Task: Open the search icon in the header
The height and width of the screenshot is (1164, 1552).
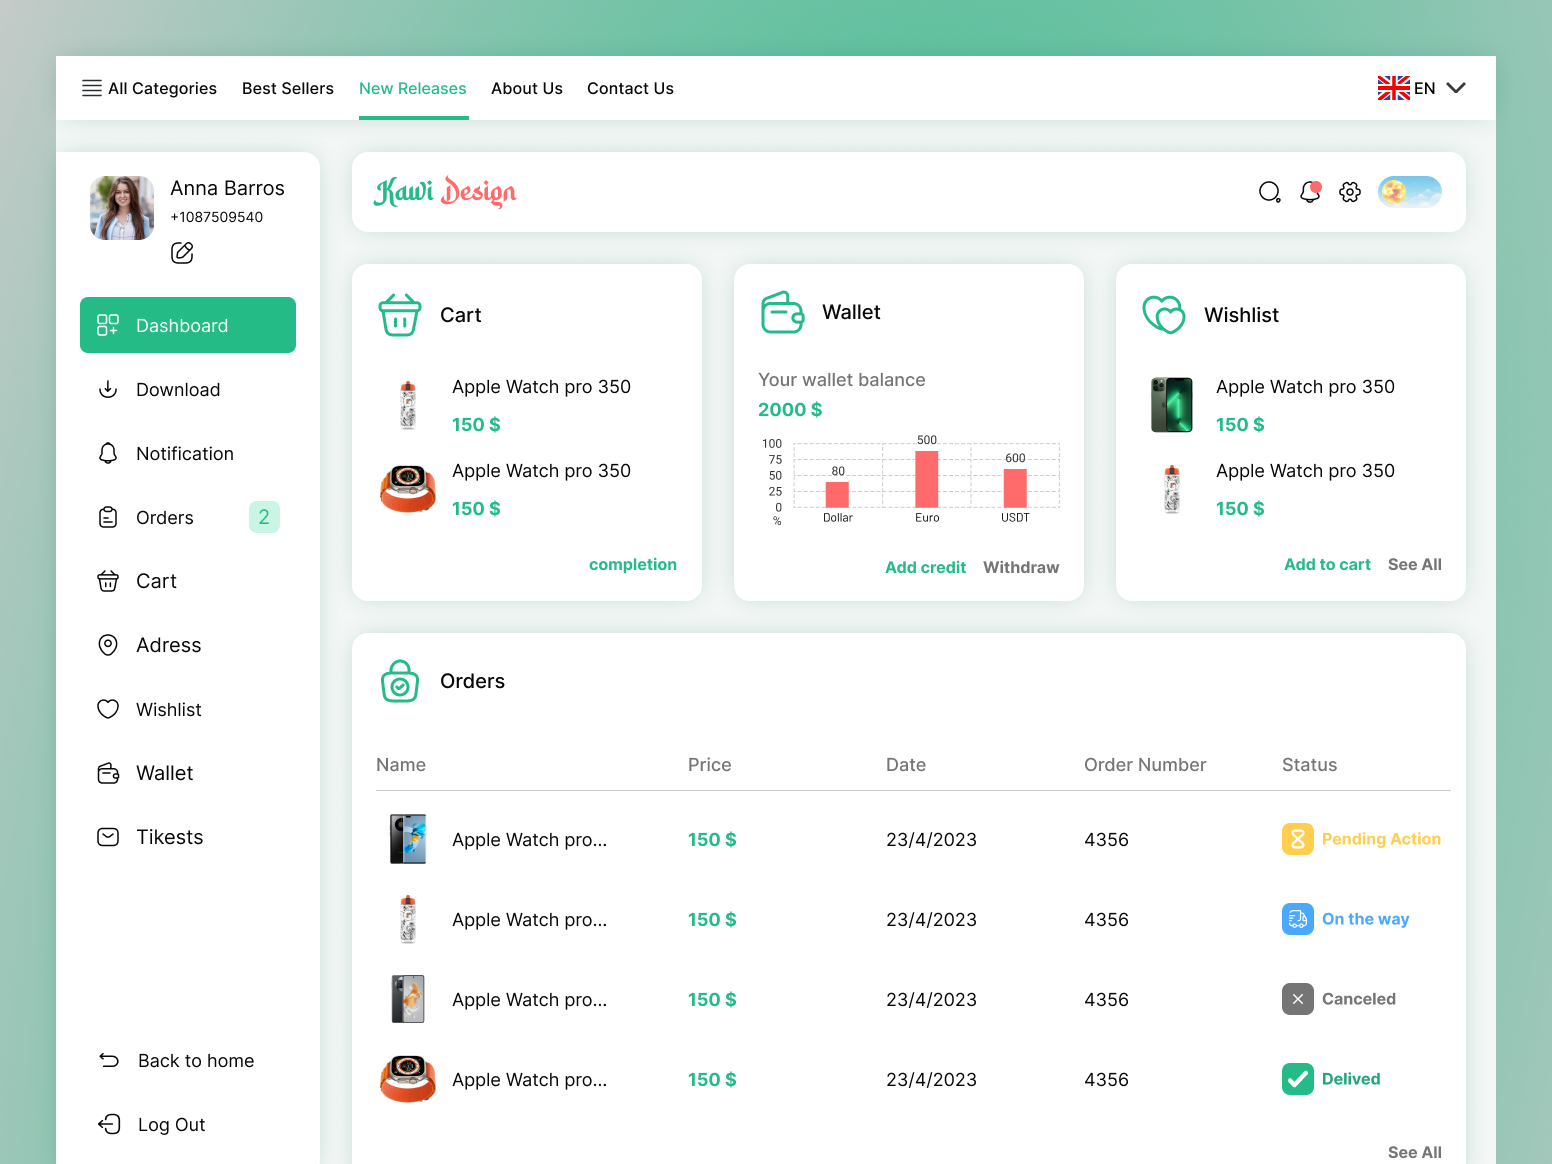Action: point(1270,192)
